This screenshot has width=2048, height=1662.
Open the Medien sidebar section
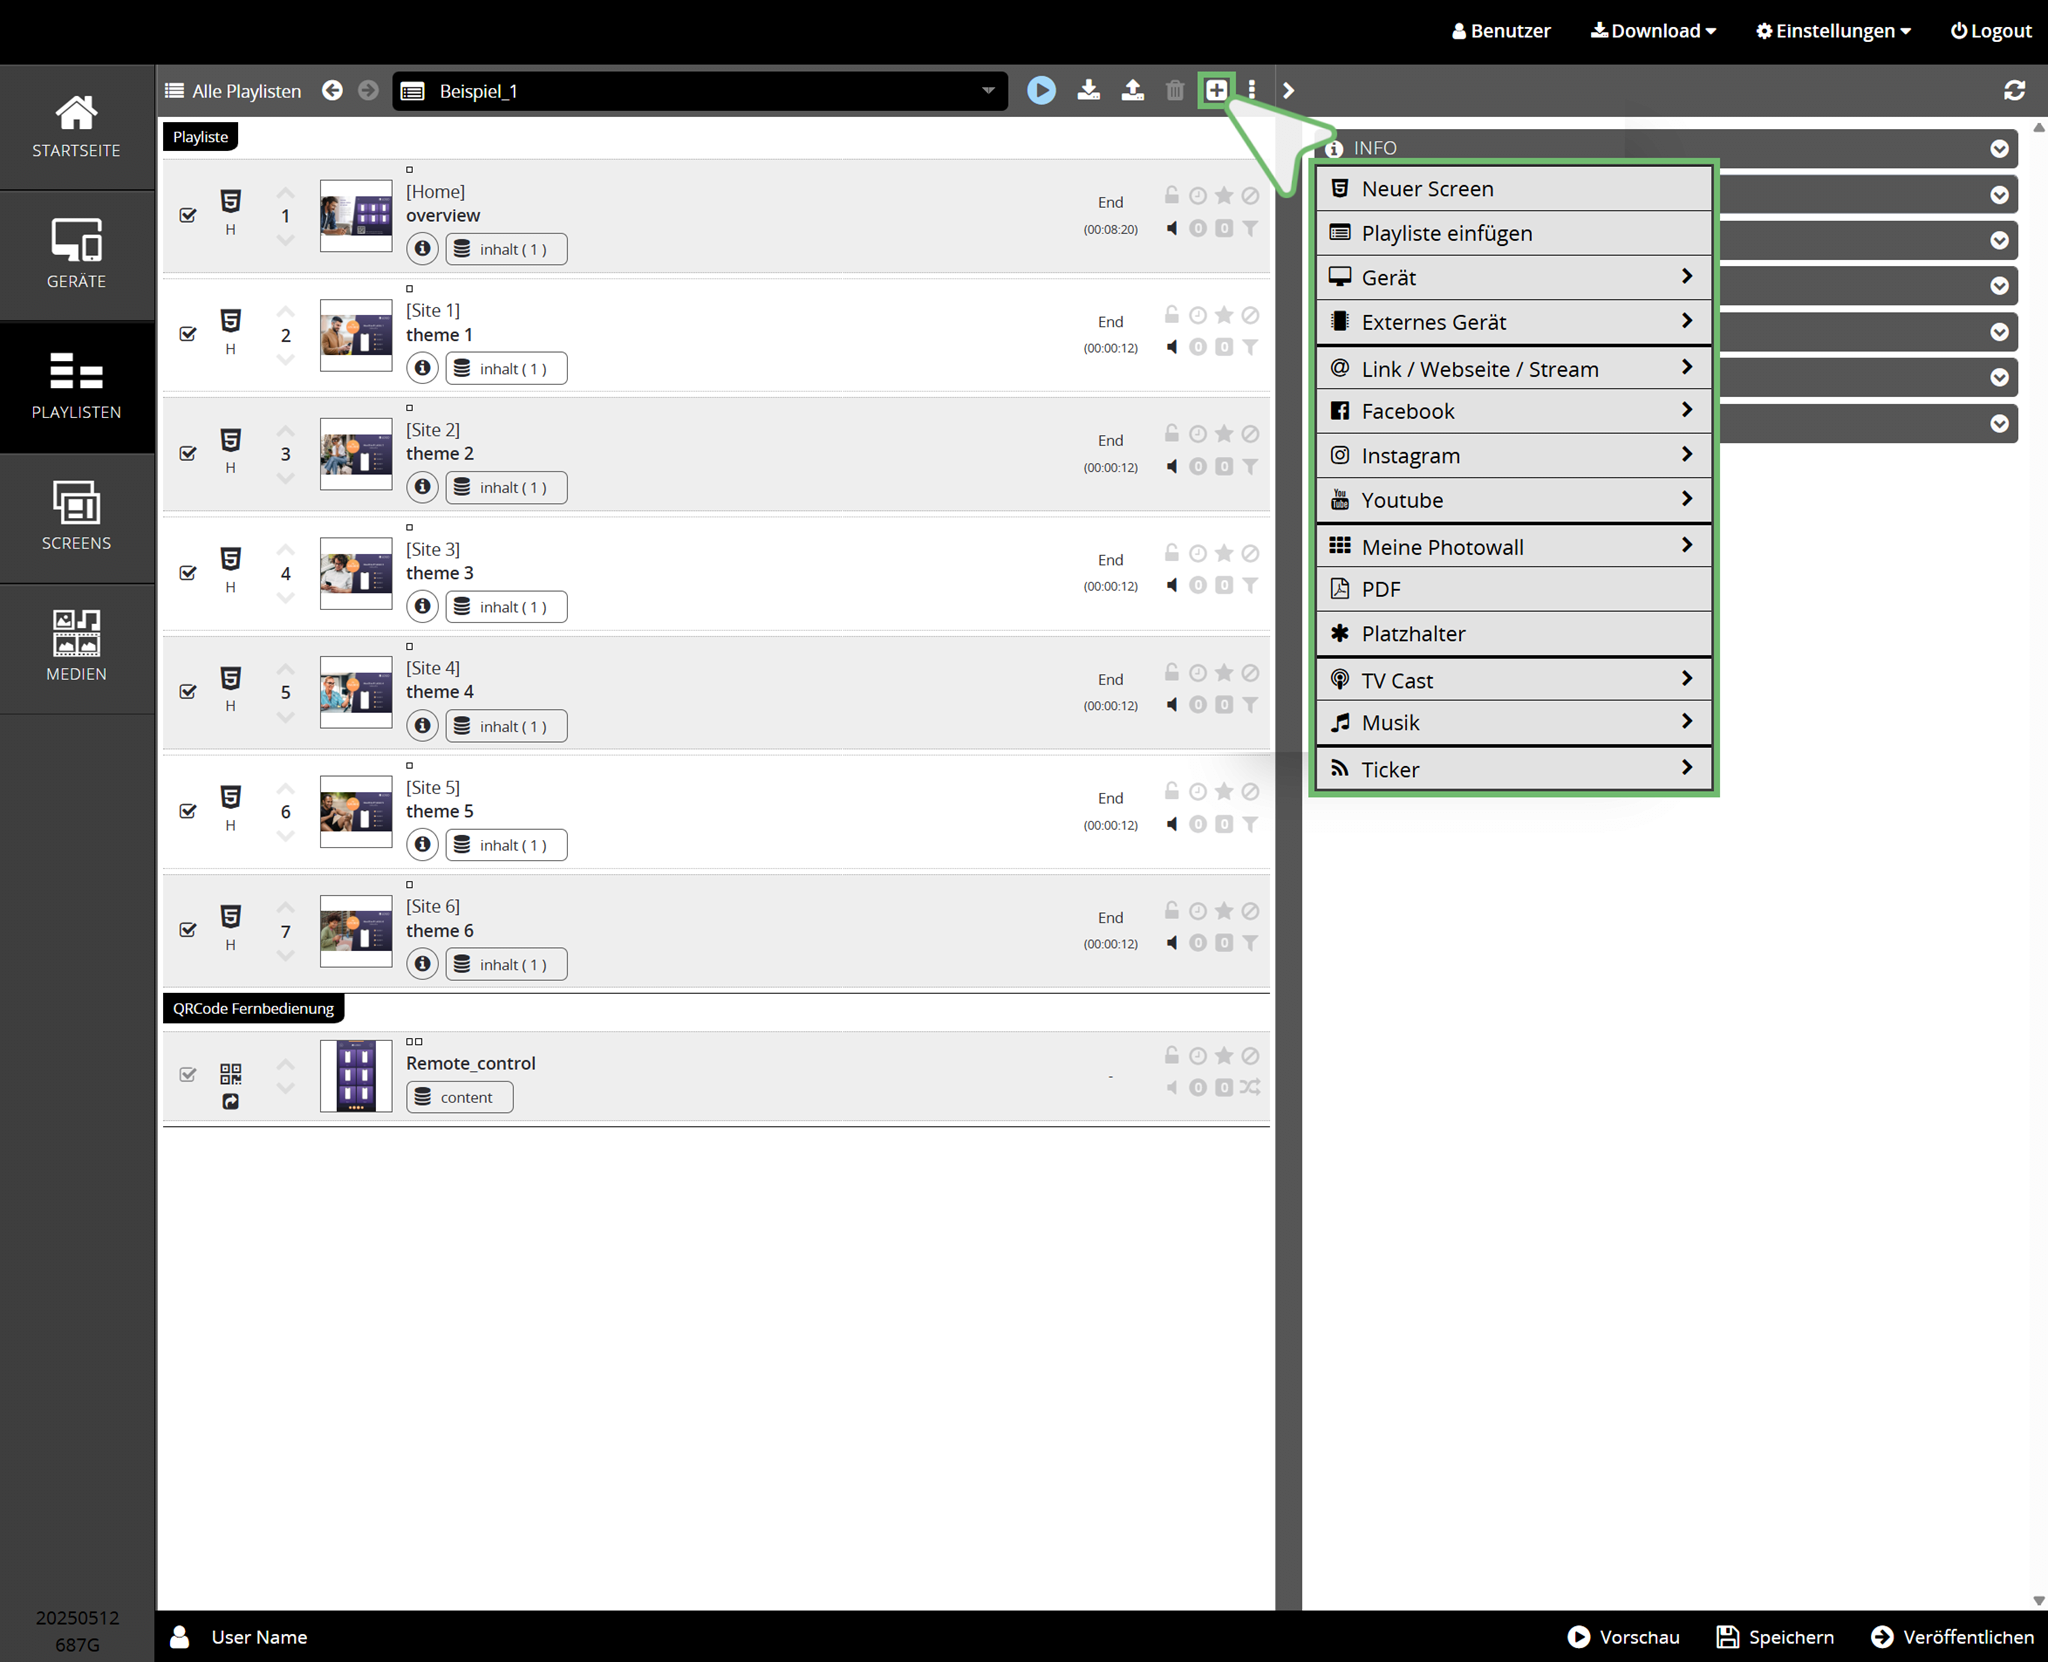76,647
